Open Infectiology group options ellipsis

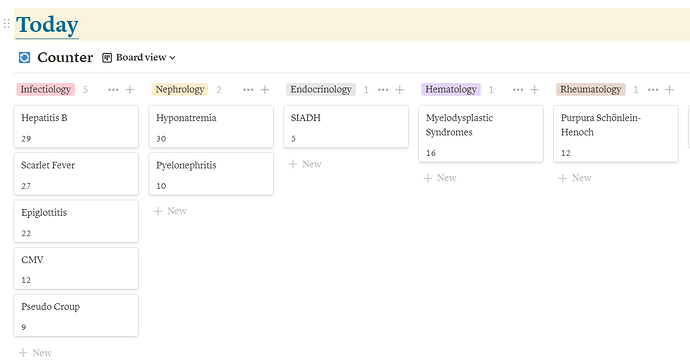[x=113, y=90]
